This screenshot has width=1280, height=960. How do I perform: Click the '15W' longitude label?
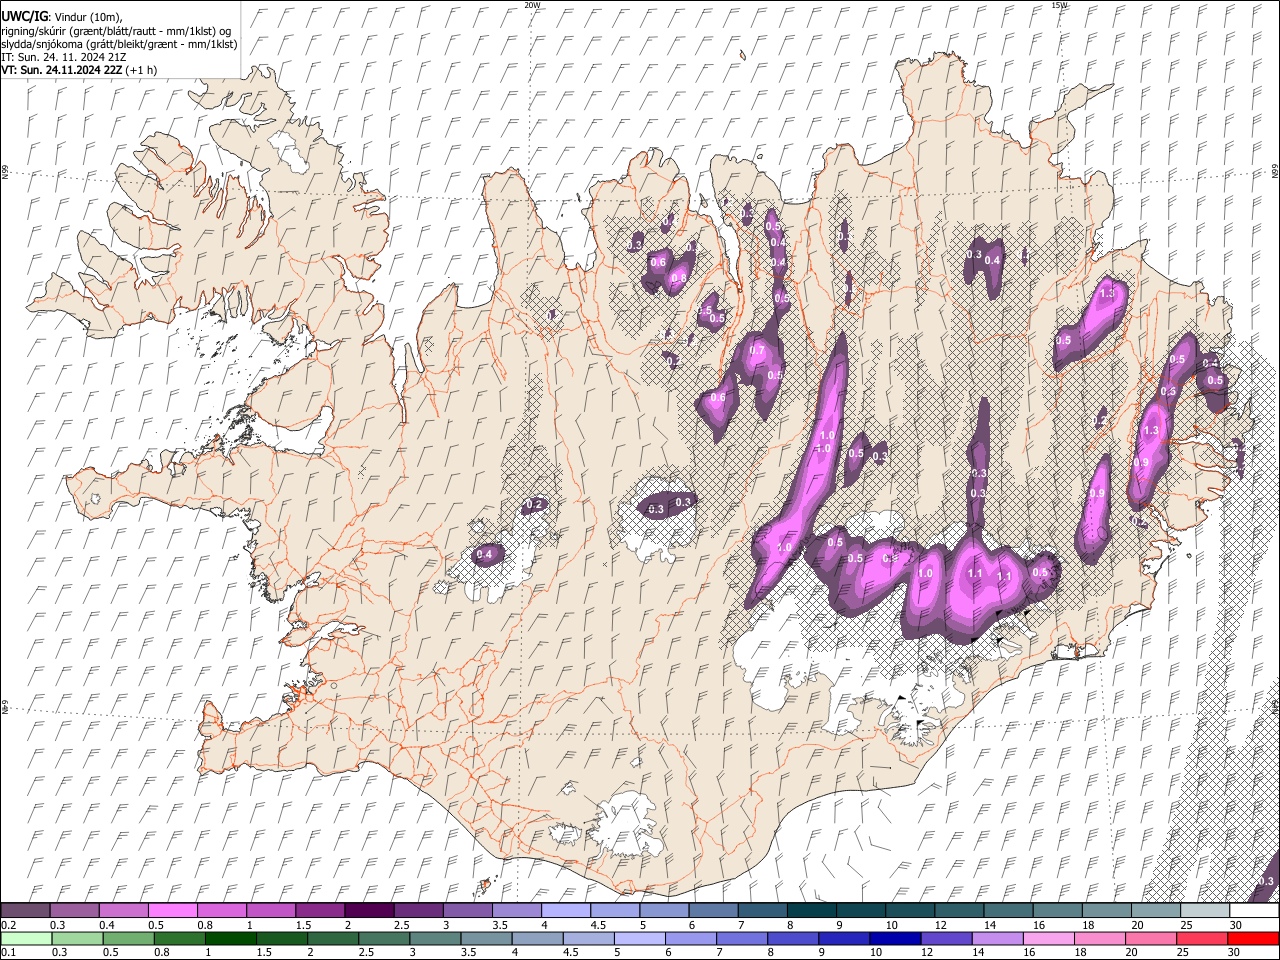pyautogui.click(x=1060, y=5)
